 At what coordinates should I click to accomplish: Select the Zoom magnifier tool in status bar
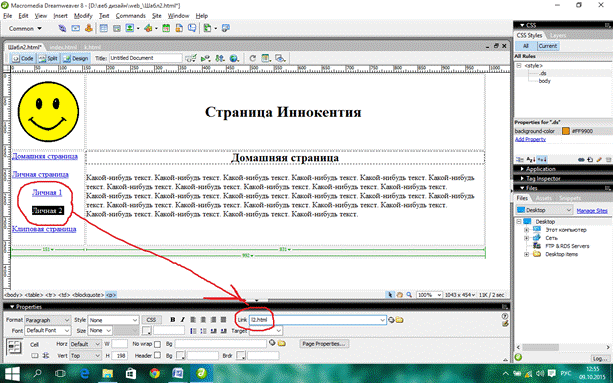coord(409,295)
